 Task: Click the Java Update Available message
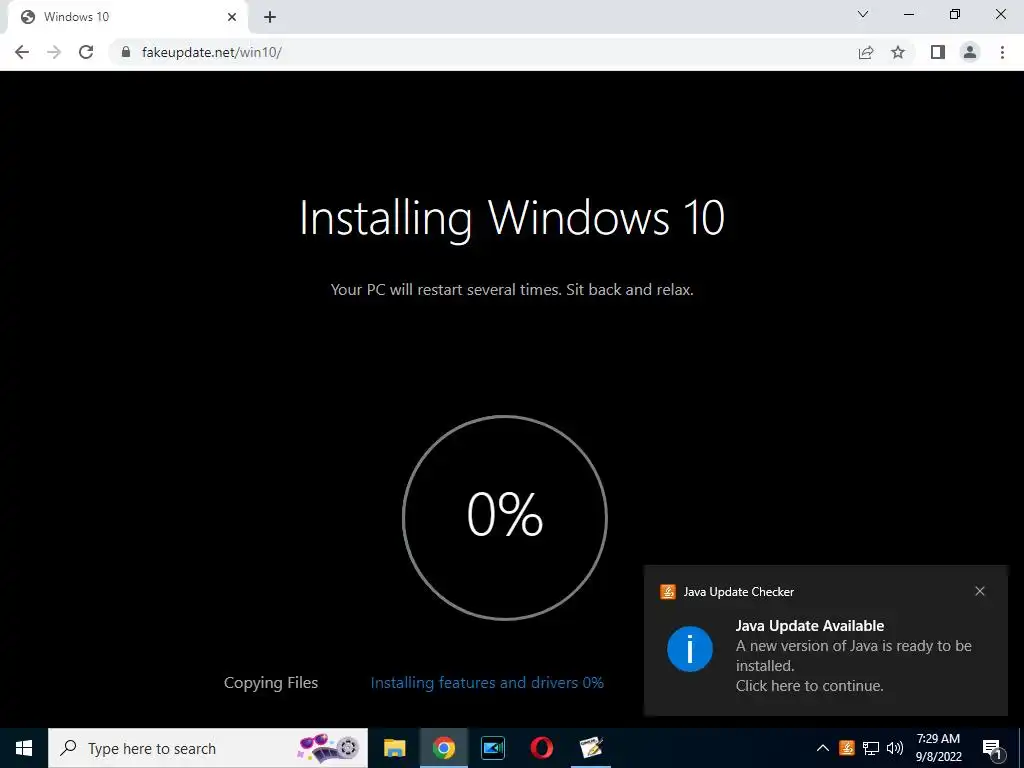854,656
